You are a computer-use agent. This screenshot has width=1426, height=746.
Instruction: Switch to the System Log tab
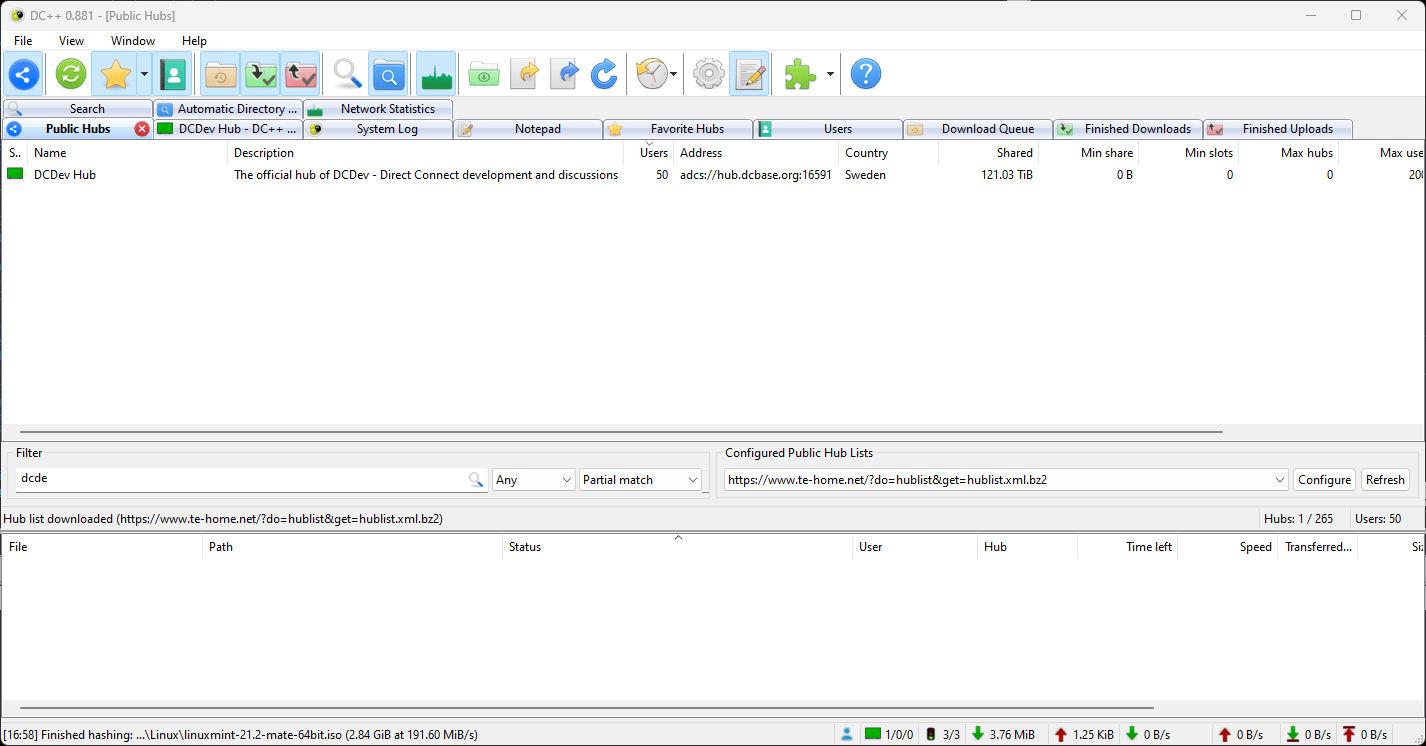(378, 129)
